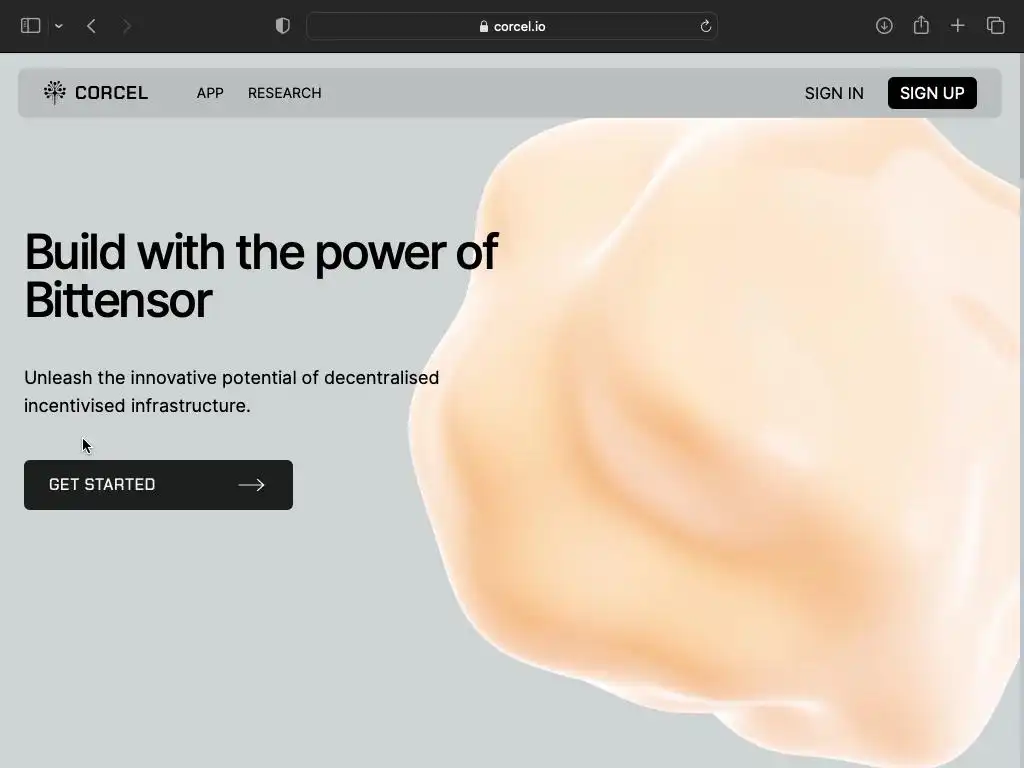Click the lock icon beside corcel.io
The width and height of the screenshot is (1024, 768).
point(484,26)
